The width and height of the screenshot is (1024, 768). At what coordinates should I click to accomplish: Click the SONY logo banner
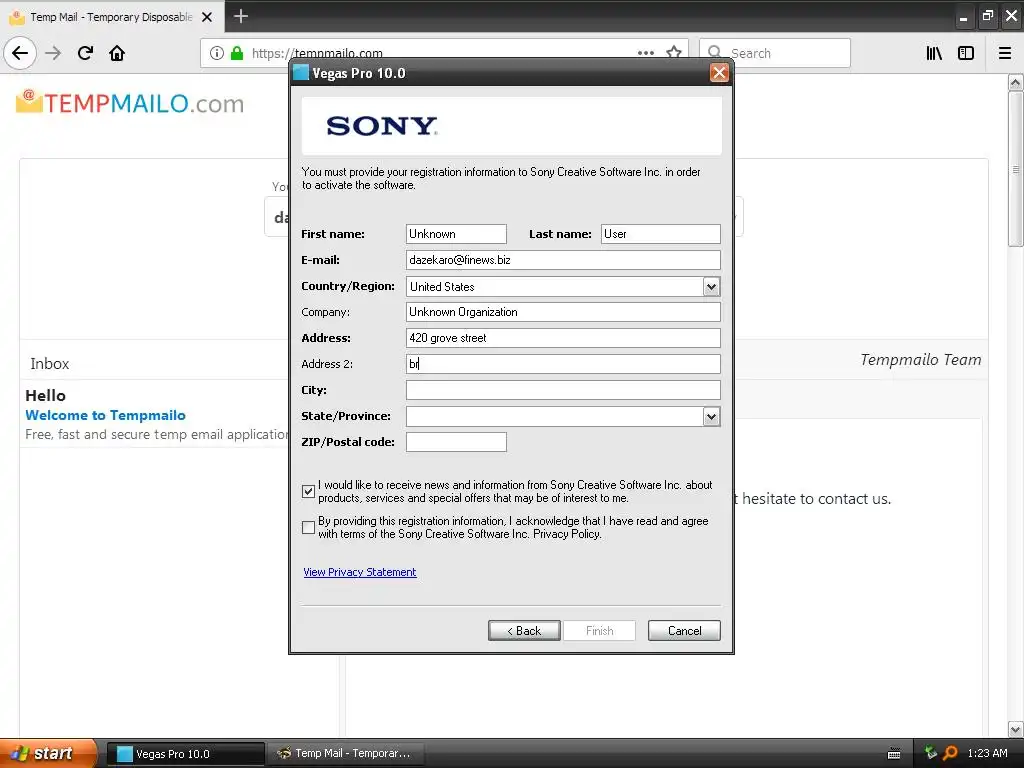point(511,126)
